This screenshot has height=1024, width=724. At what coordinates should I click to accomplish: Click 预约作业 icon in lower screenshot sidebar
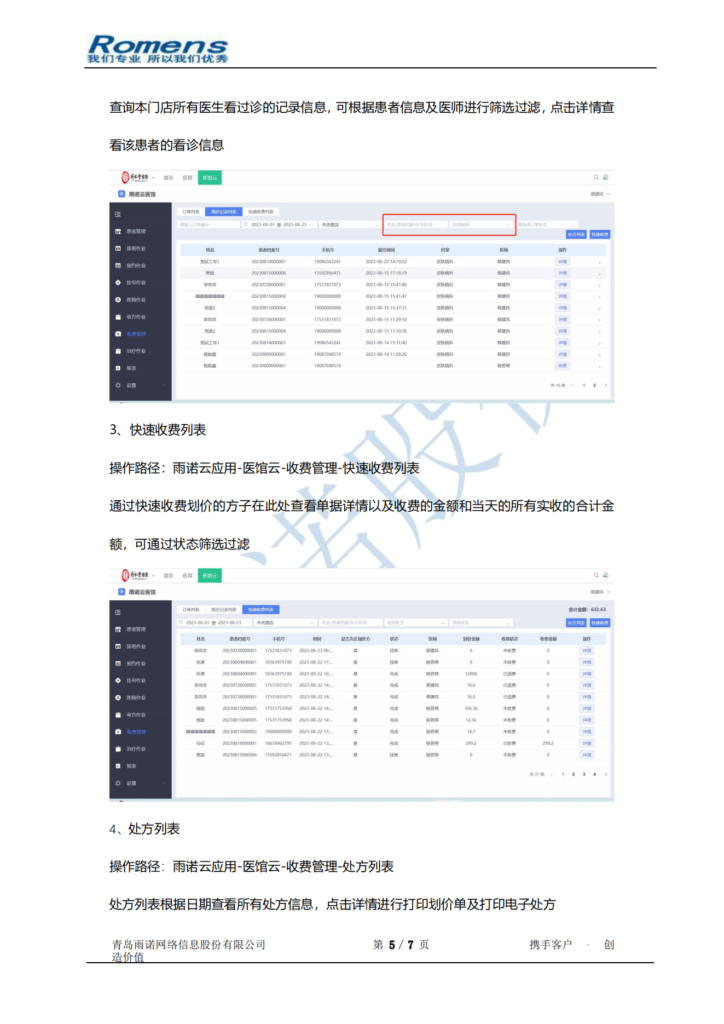click(x=118, y=663)
